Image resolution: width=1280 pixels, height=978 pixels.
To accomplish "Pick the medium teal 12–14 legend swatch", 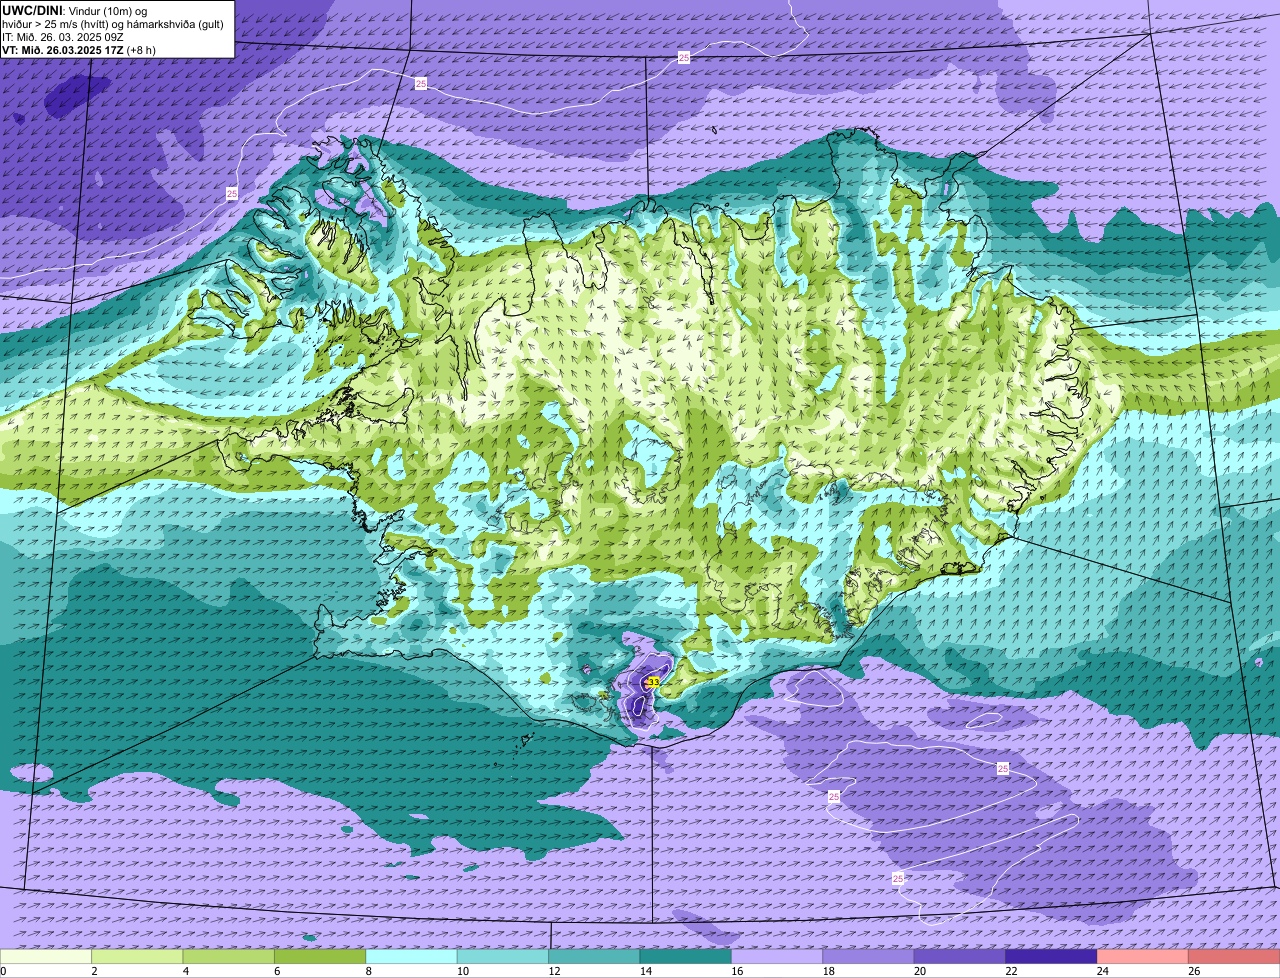I will (594, 956).
